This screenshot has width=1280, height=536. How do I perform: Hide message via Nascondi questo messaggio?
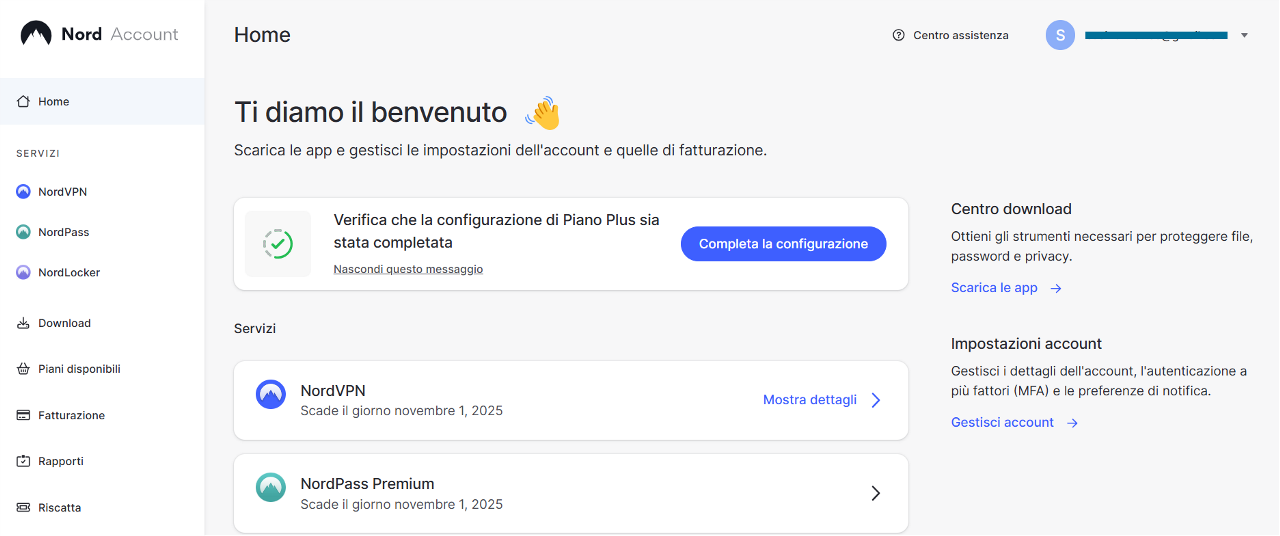click(x=408, y=269)
